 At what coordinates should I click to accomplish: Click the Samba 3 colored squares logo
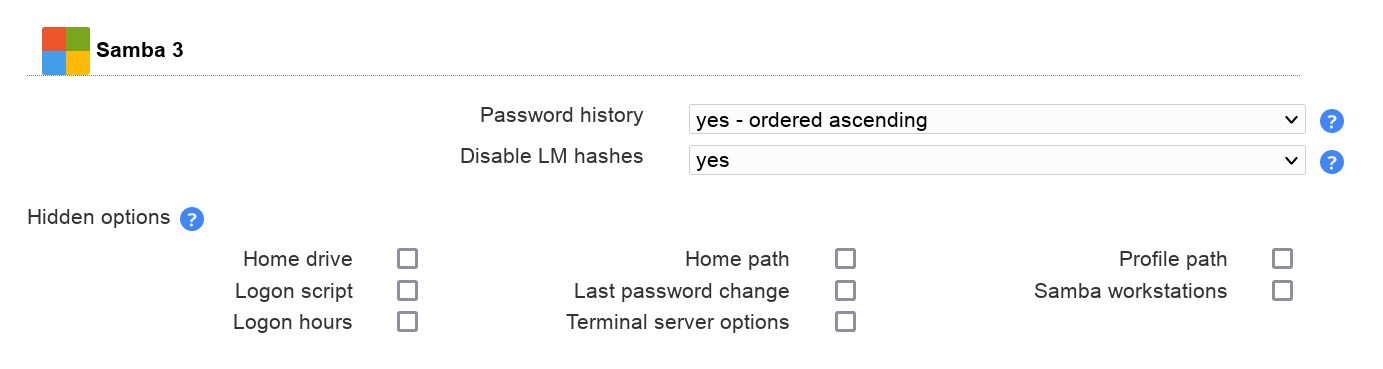tap(66, 51)
